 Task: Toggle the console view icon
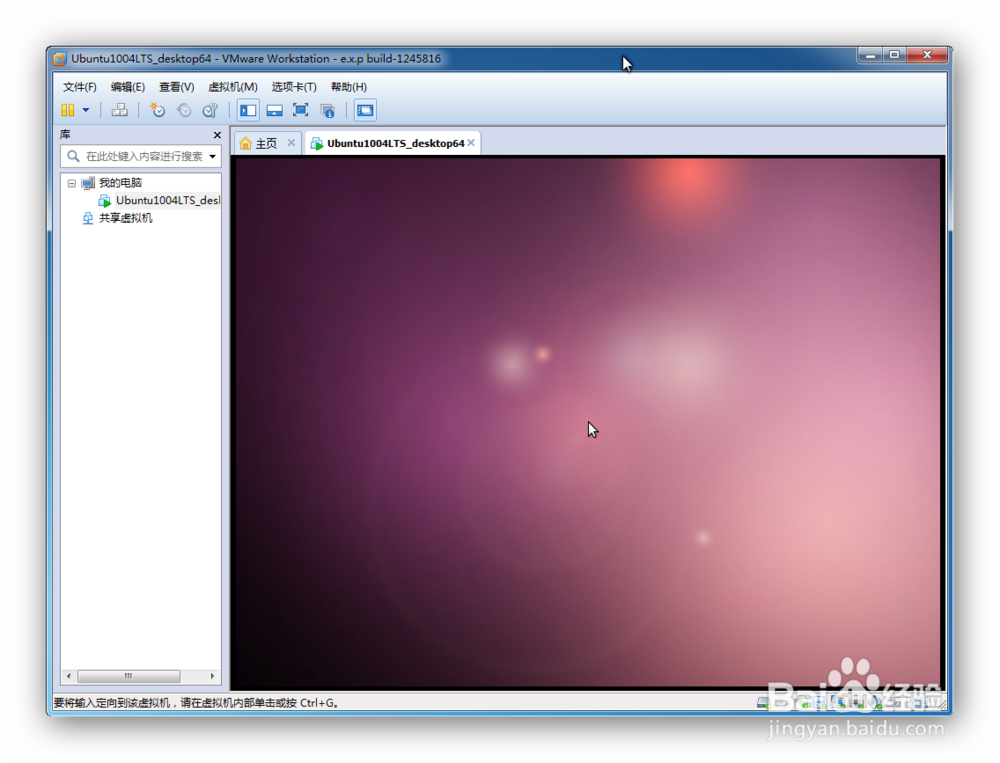365,110
